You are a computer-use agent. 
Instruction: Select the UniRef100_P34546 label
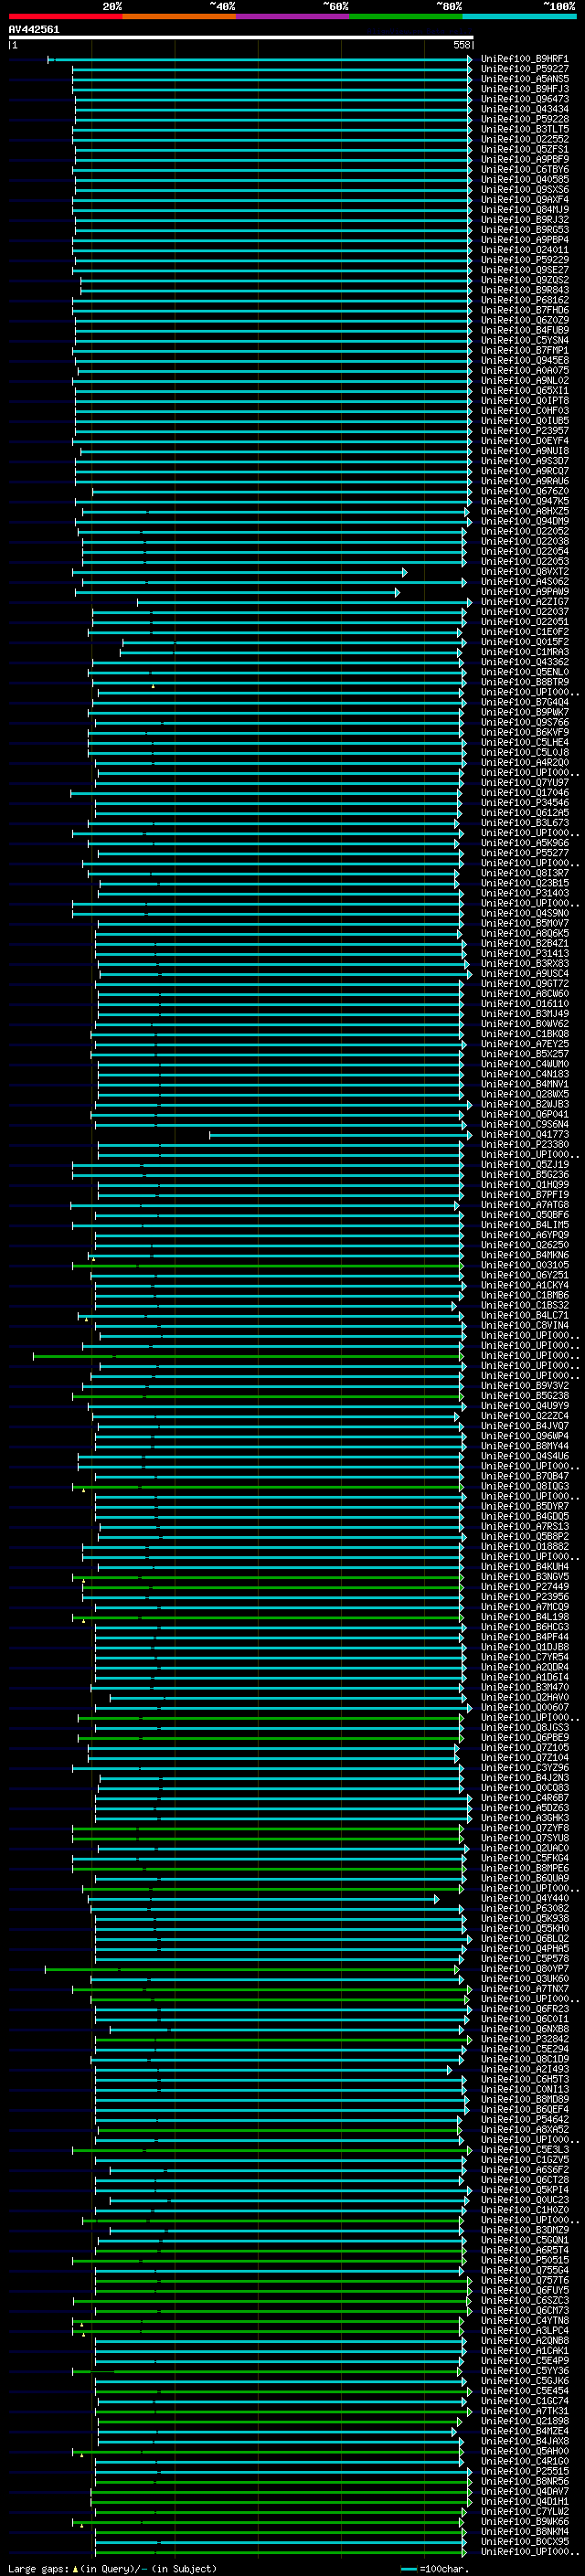click(x=525, y=803)
